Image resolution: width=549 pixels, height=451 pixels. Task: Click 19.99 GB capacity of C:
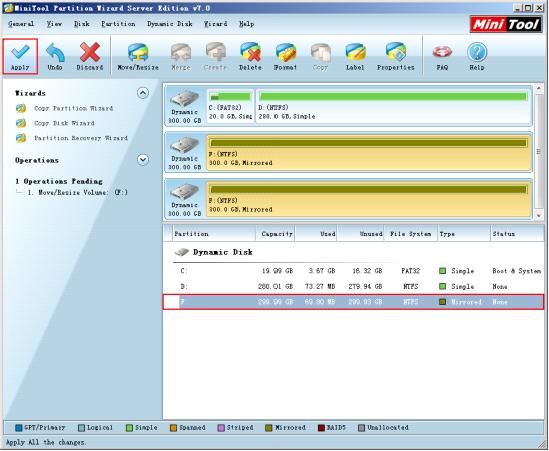point(277,271)
